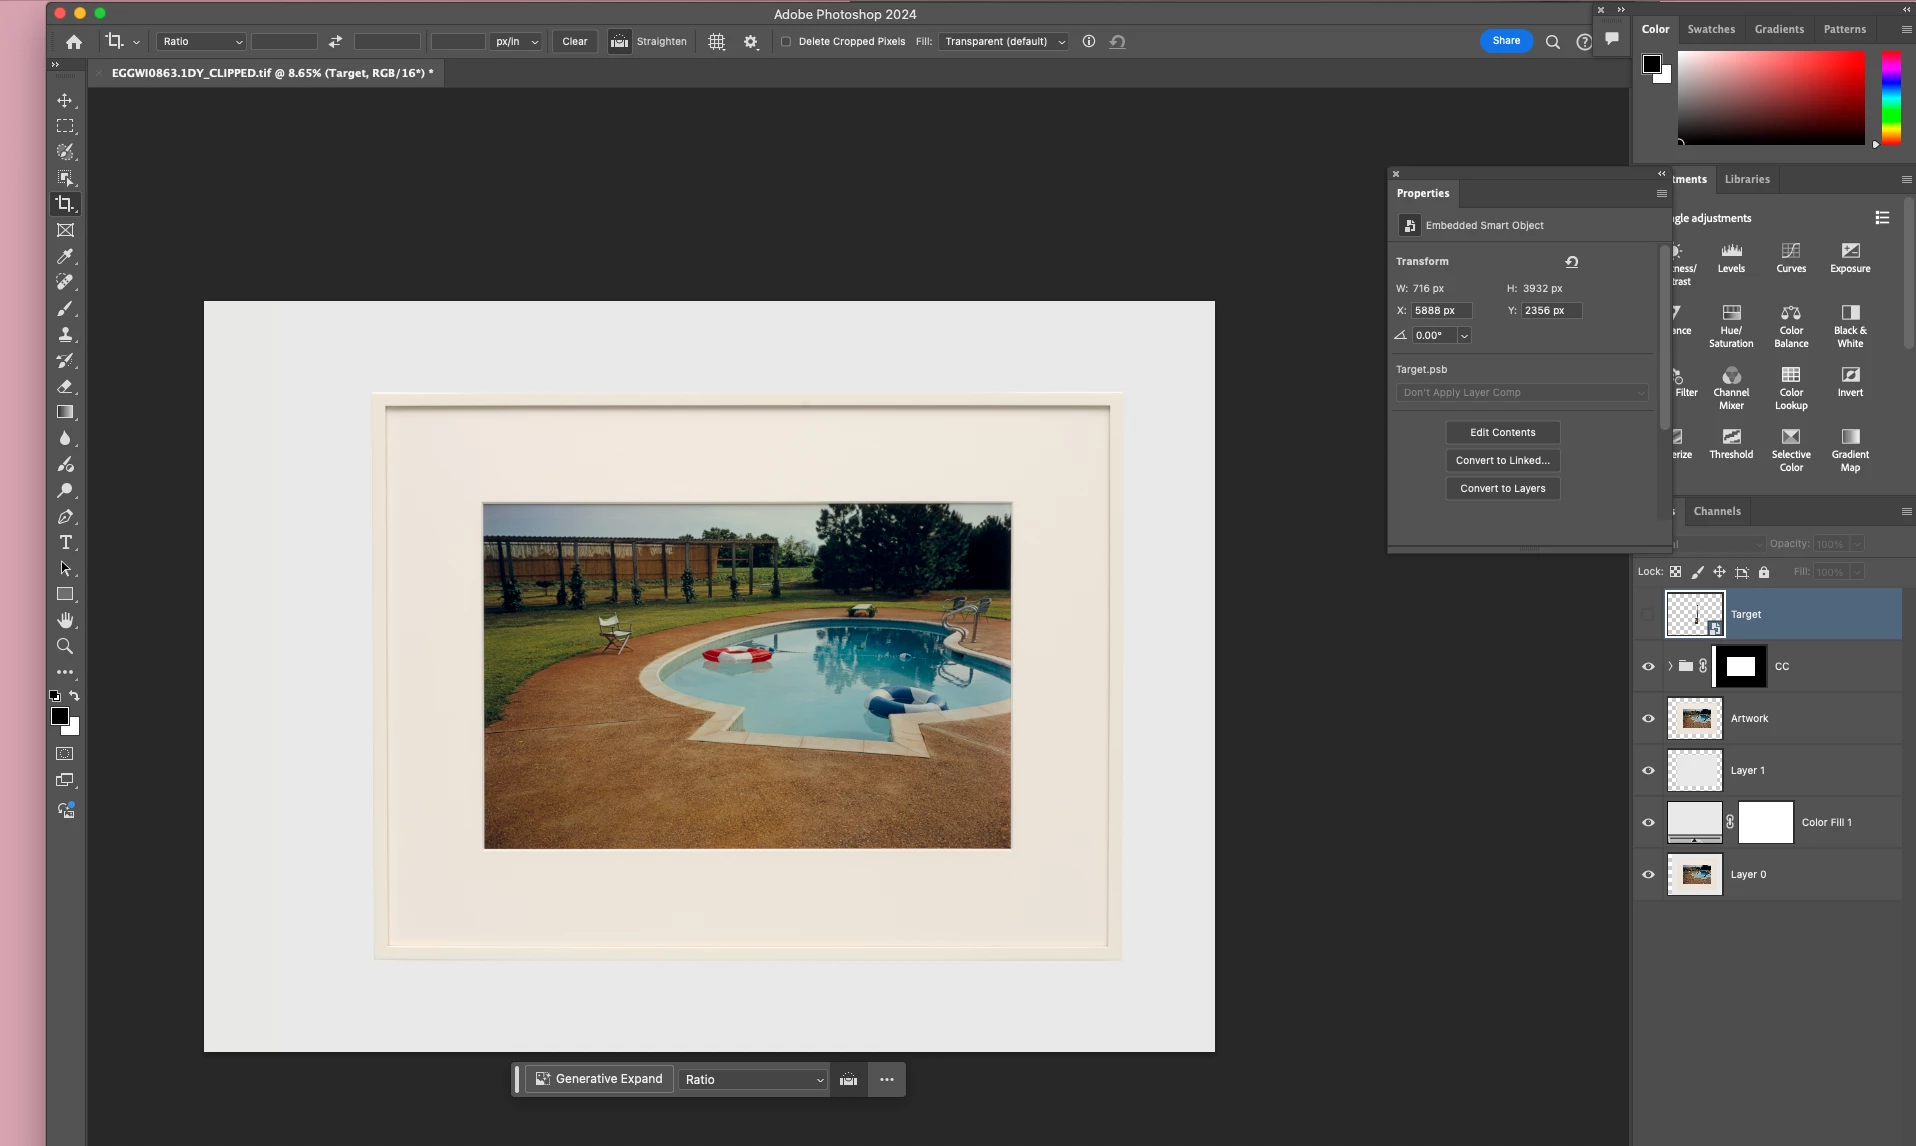The height and width of the screenshot is (1146, 1916).
Task: Hide the CC group layer
Action: pos(1648,667)
